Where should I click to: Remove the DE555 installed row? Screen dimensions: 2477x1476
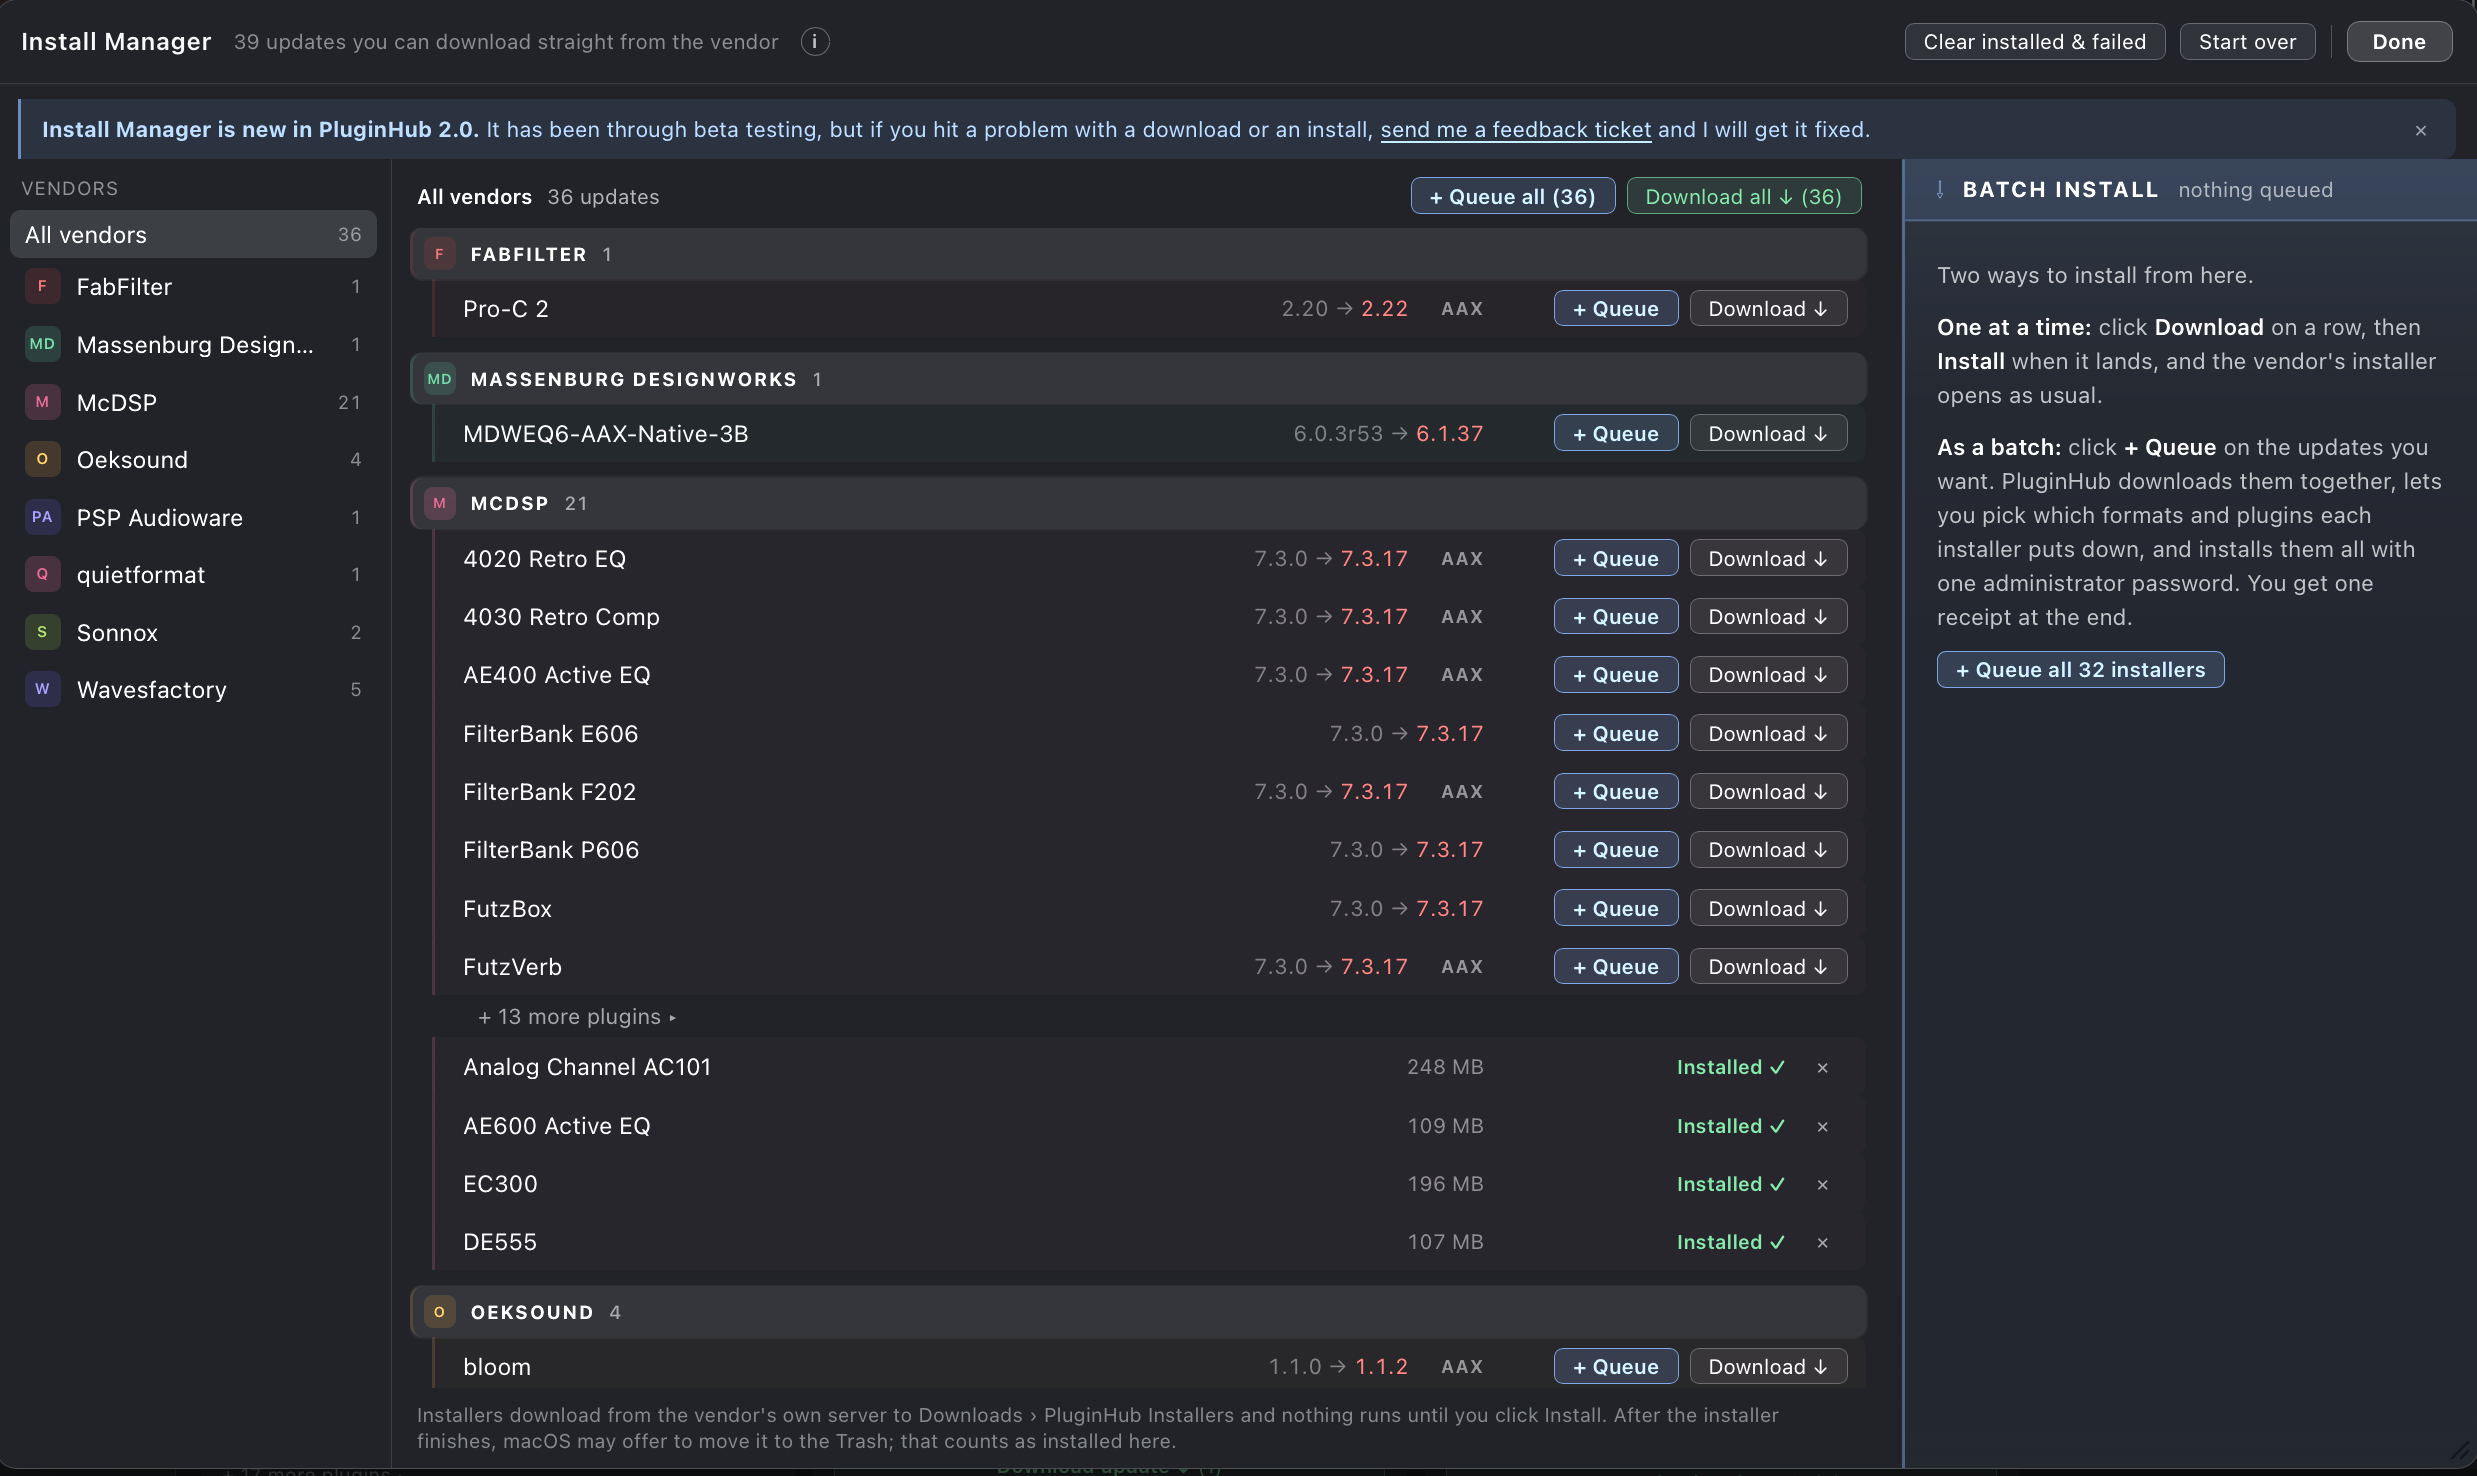coord(1823,1243)
